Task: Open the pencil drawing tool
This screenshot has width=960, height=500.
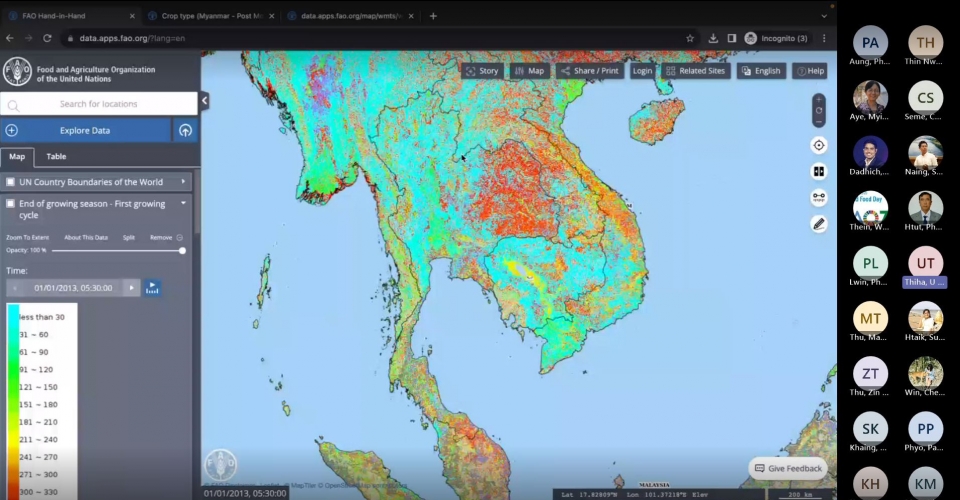Action: [x=818, y=224]
